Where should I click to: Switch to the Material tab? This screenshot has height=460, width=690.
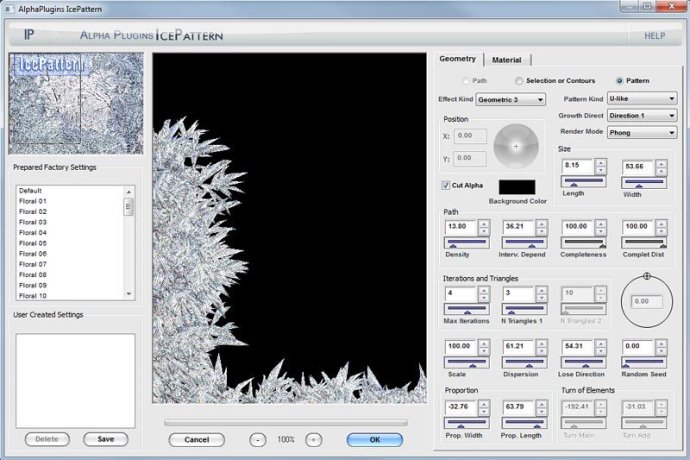(506, 60)
